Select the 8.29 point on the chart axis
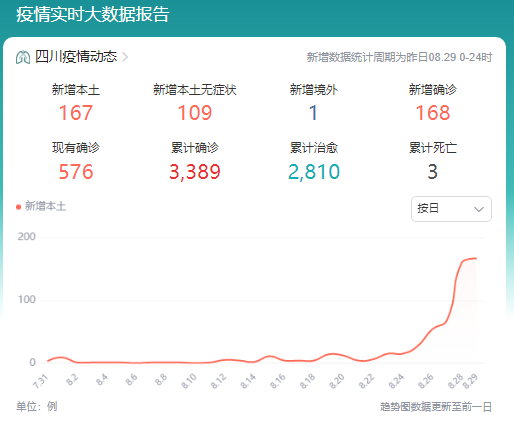This screenshot has width=514, height=429. [471, 381]
